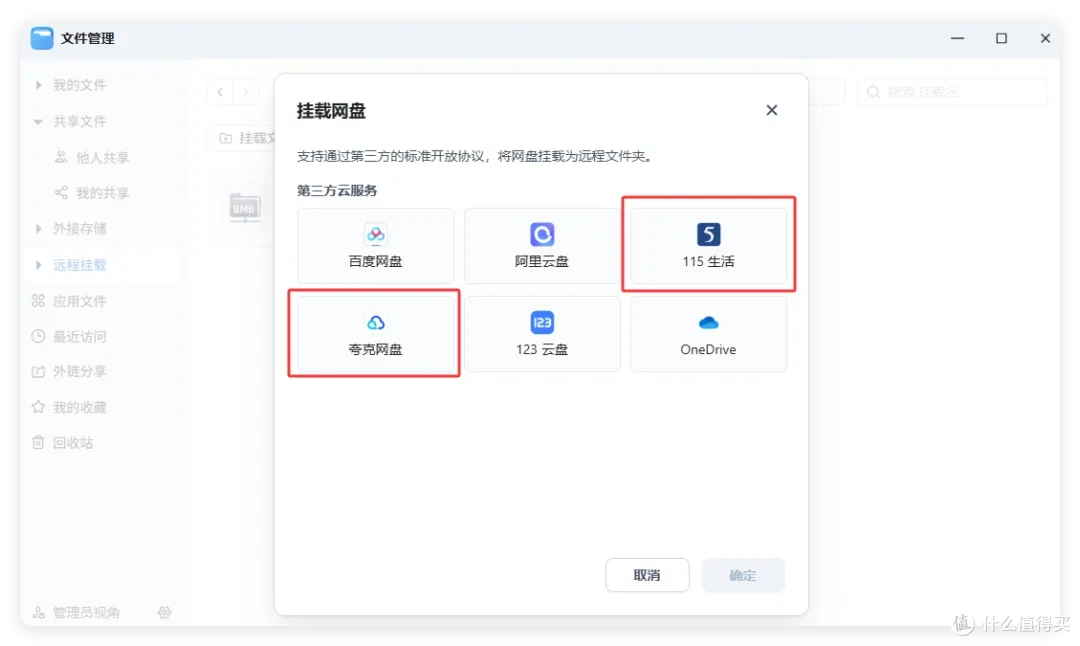Viewport: 1080px width, 646px height.
Task: Click the 他人共享 person icon
Action: coord(61,157)
